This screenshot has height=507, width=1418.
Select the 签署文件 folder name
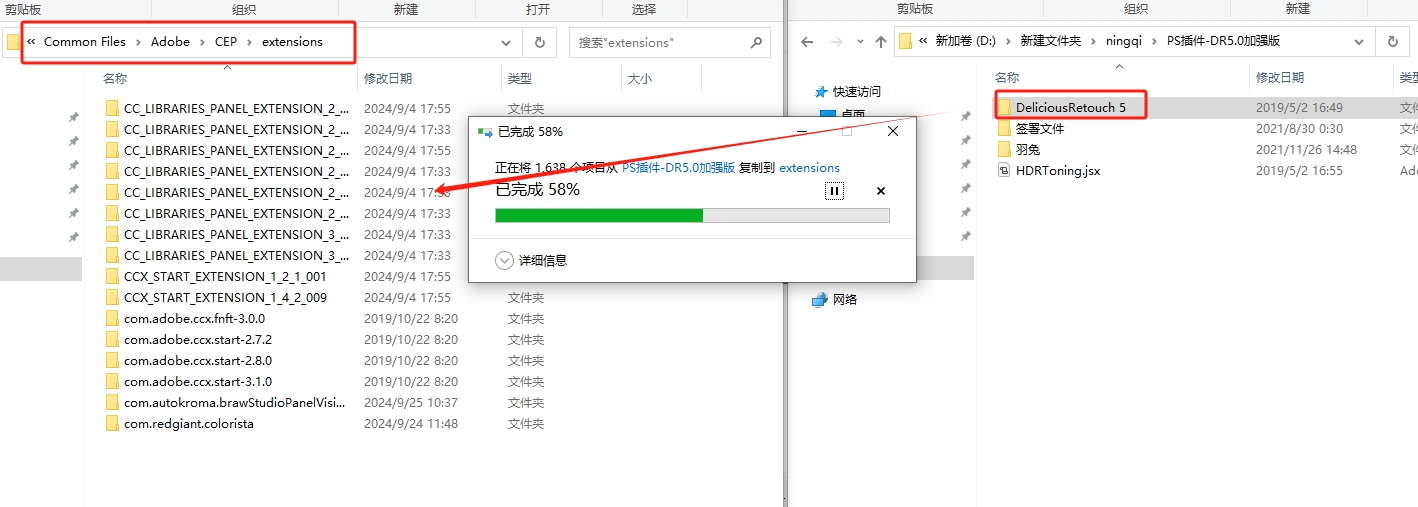(x=1040, y=128)
